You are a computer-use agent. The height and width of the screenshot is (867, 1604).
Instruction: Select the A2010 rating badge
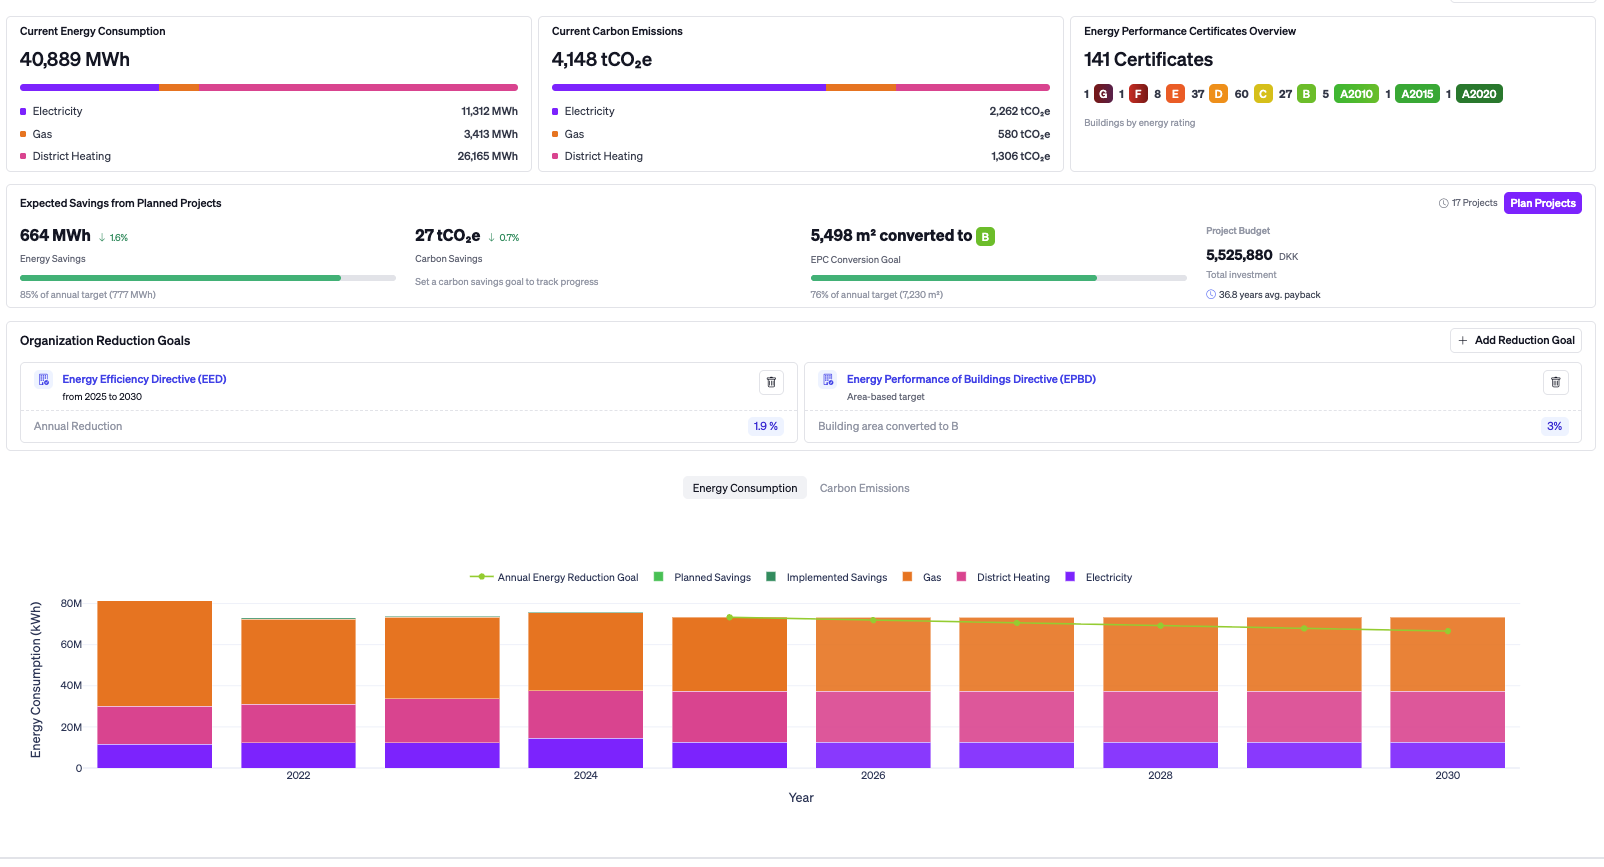pos(1356,94)
